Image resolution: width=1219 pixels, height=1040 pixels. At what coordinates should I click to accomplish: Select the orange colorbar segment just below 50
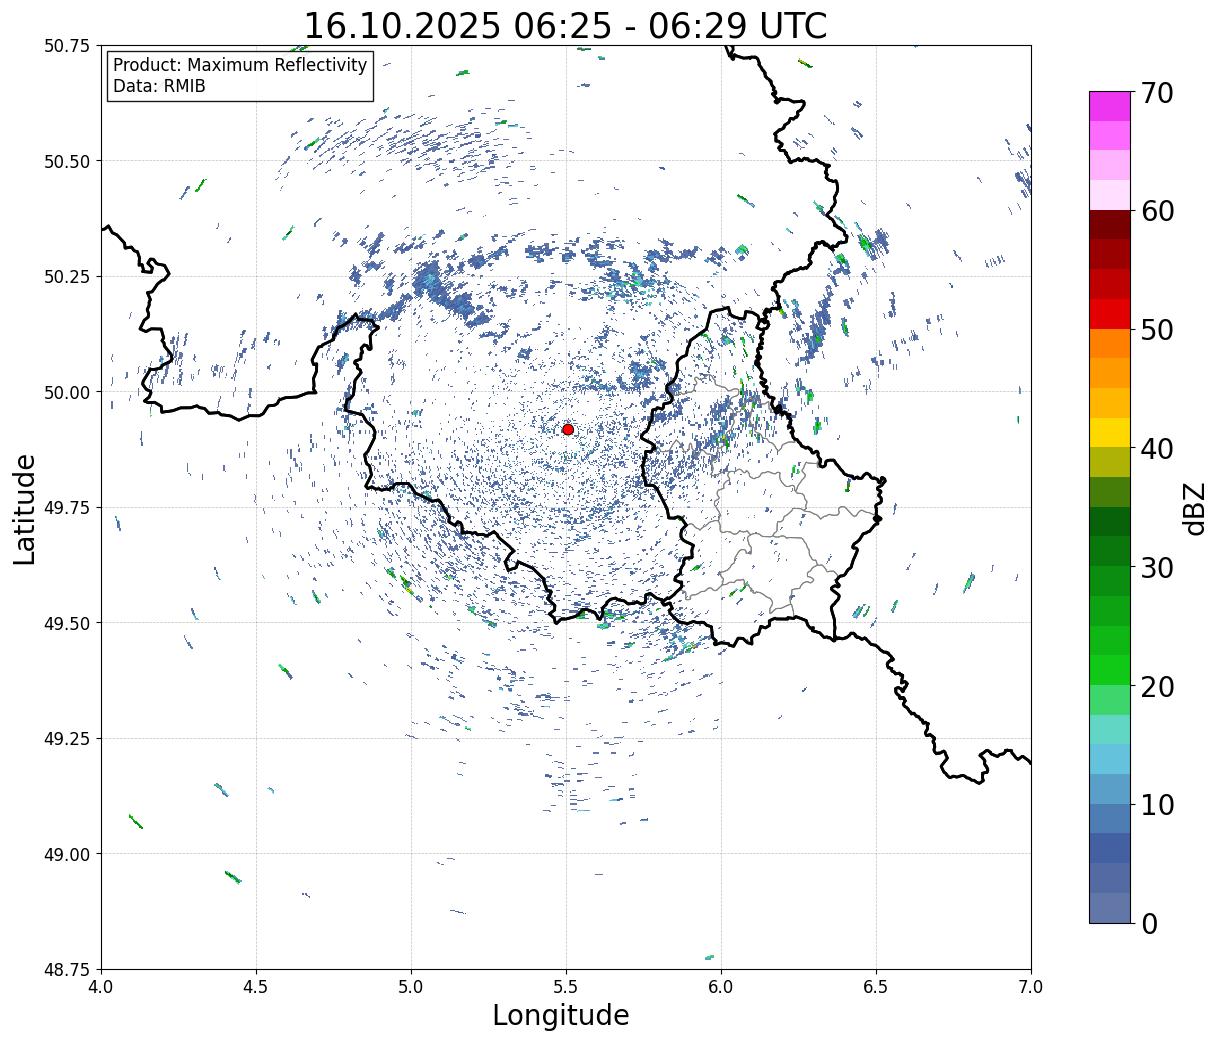pos(1109,343)
